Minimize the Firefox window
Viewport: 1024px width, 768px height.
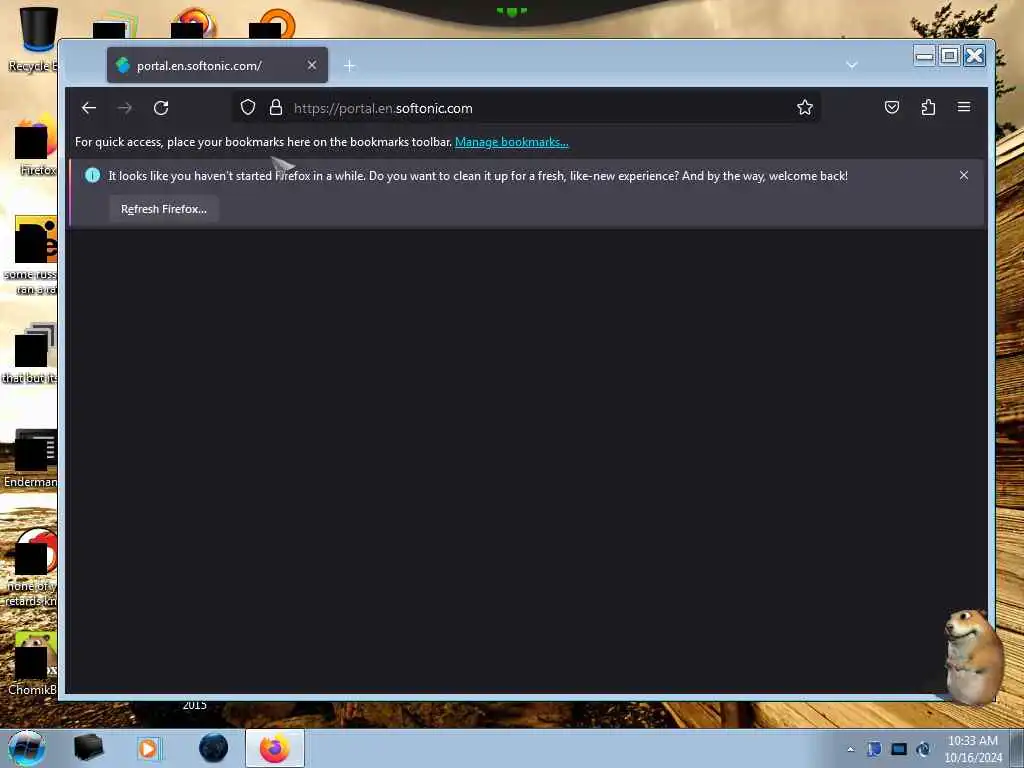click(x=925, y=56)
